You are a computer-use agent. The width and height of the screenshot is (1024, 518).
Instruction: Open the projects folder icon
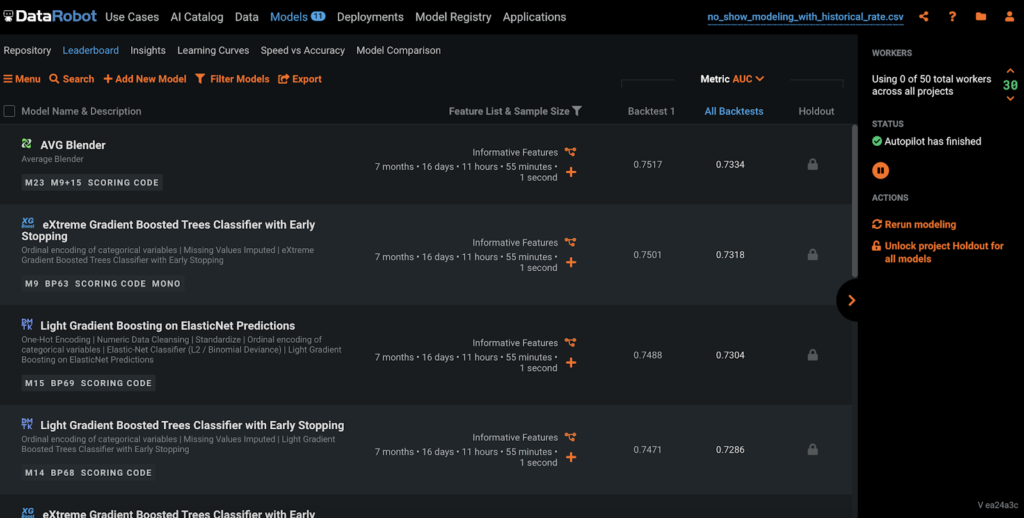point(981,17)
